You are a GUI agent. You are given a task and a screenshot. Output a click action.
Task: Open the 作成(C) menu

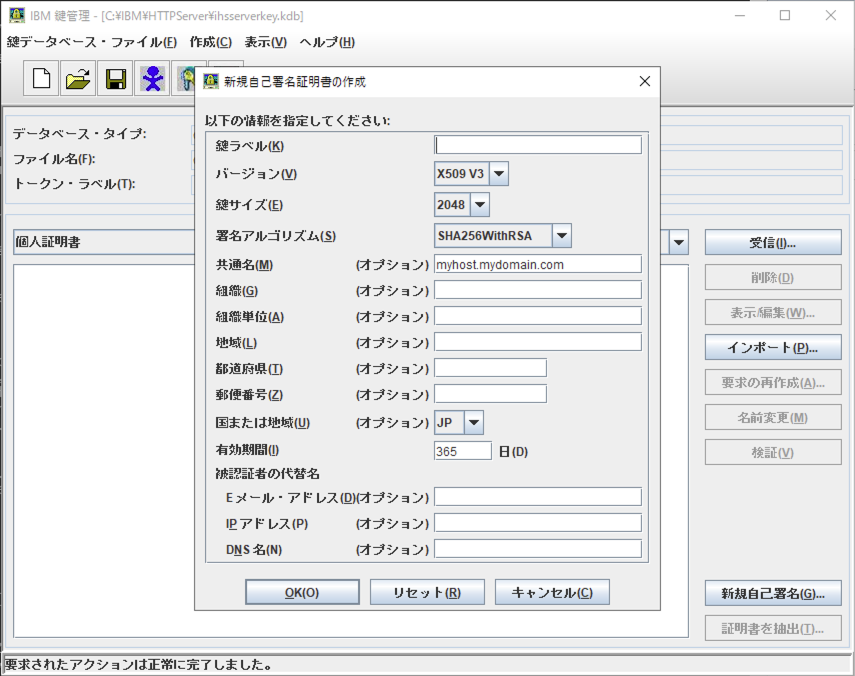click(210, 42)
